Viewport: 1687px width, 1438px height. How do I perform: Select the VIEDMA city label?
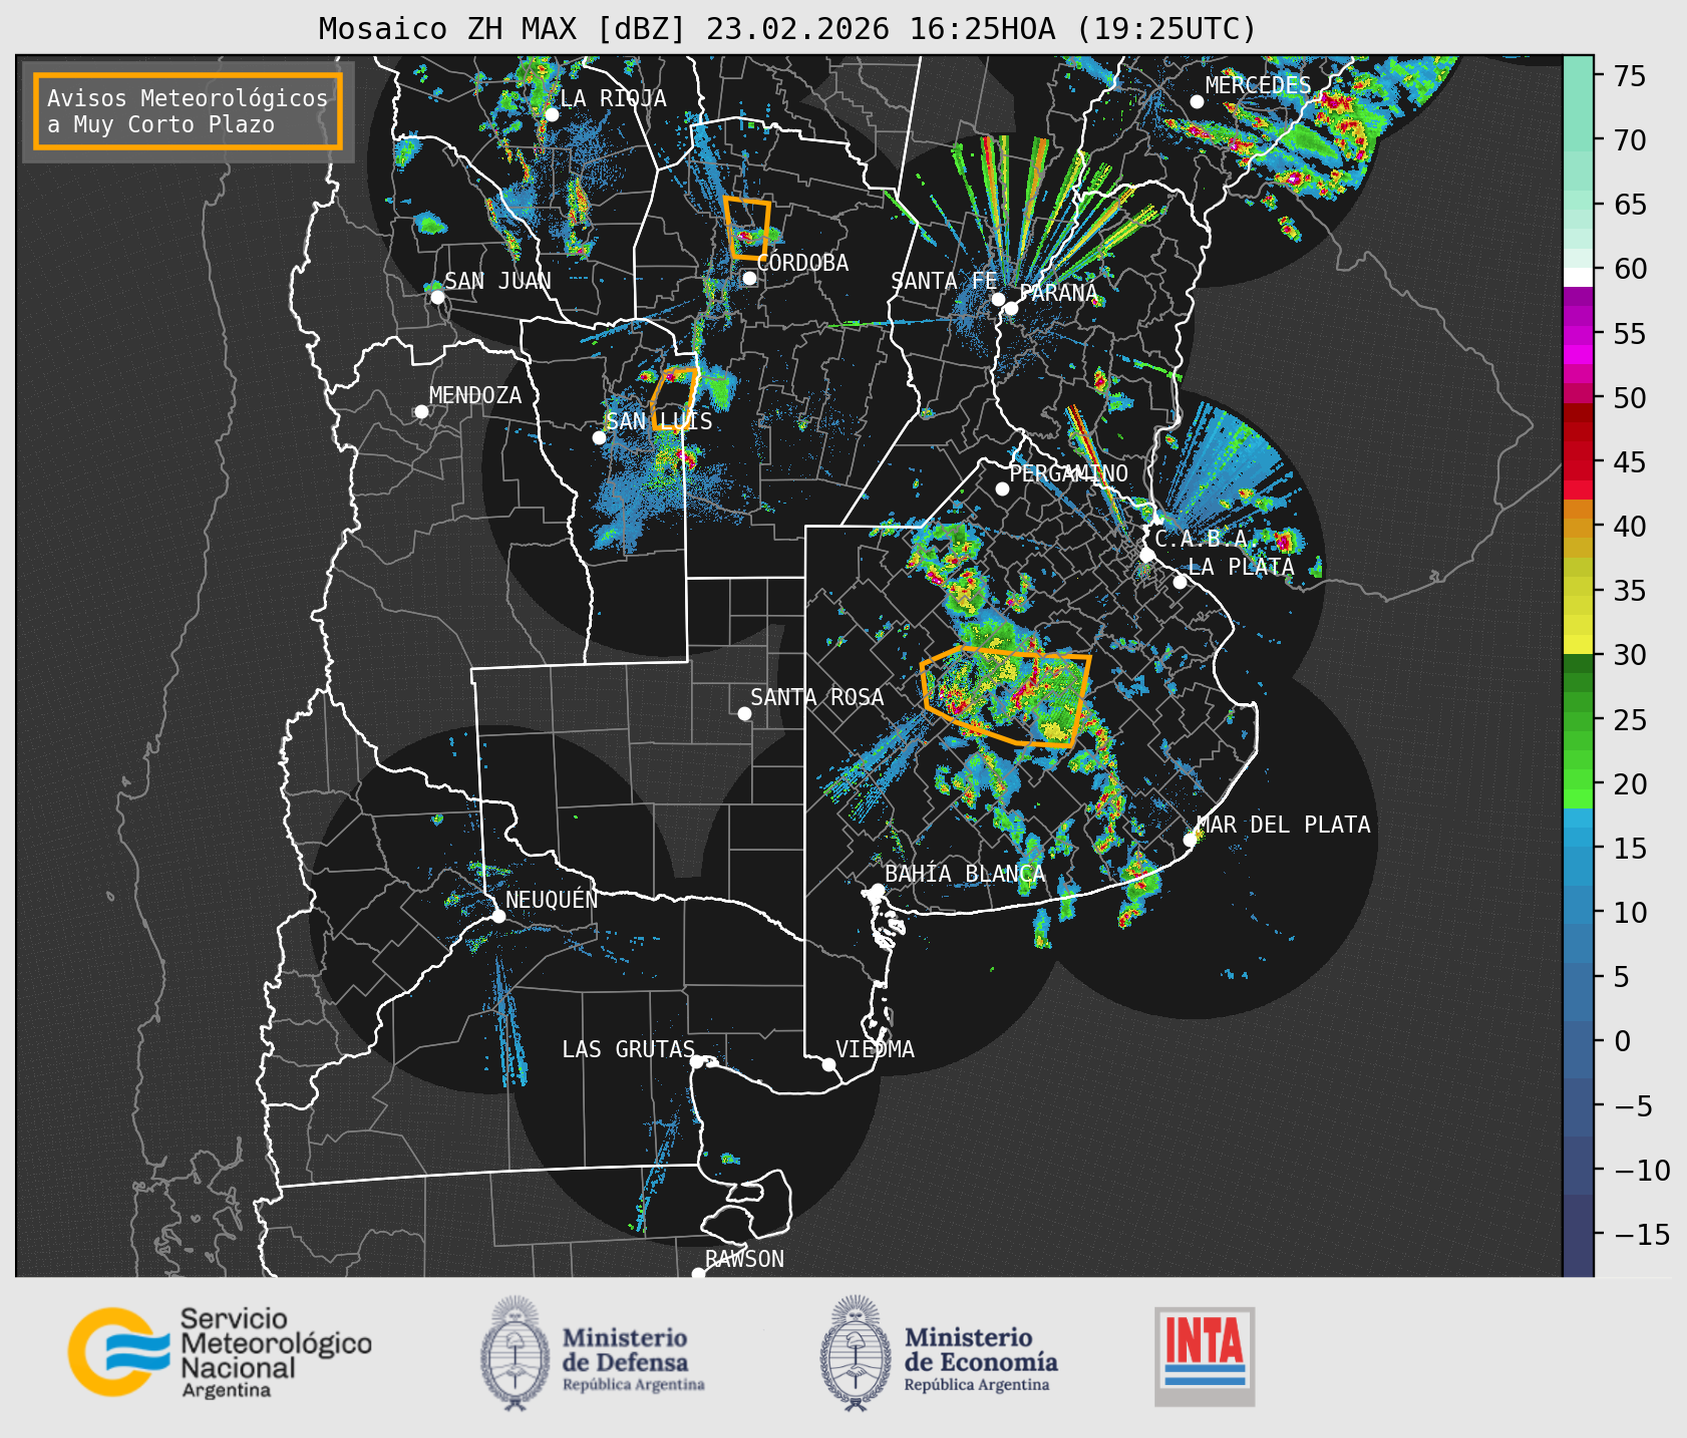point(875,1049)
